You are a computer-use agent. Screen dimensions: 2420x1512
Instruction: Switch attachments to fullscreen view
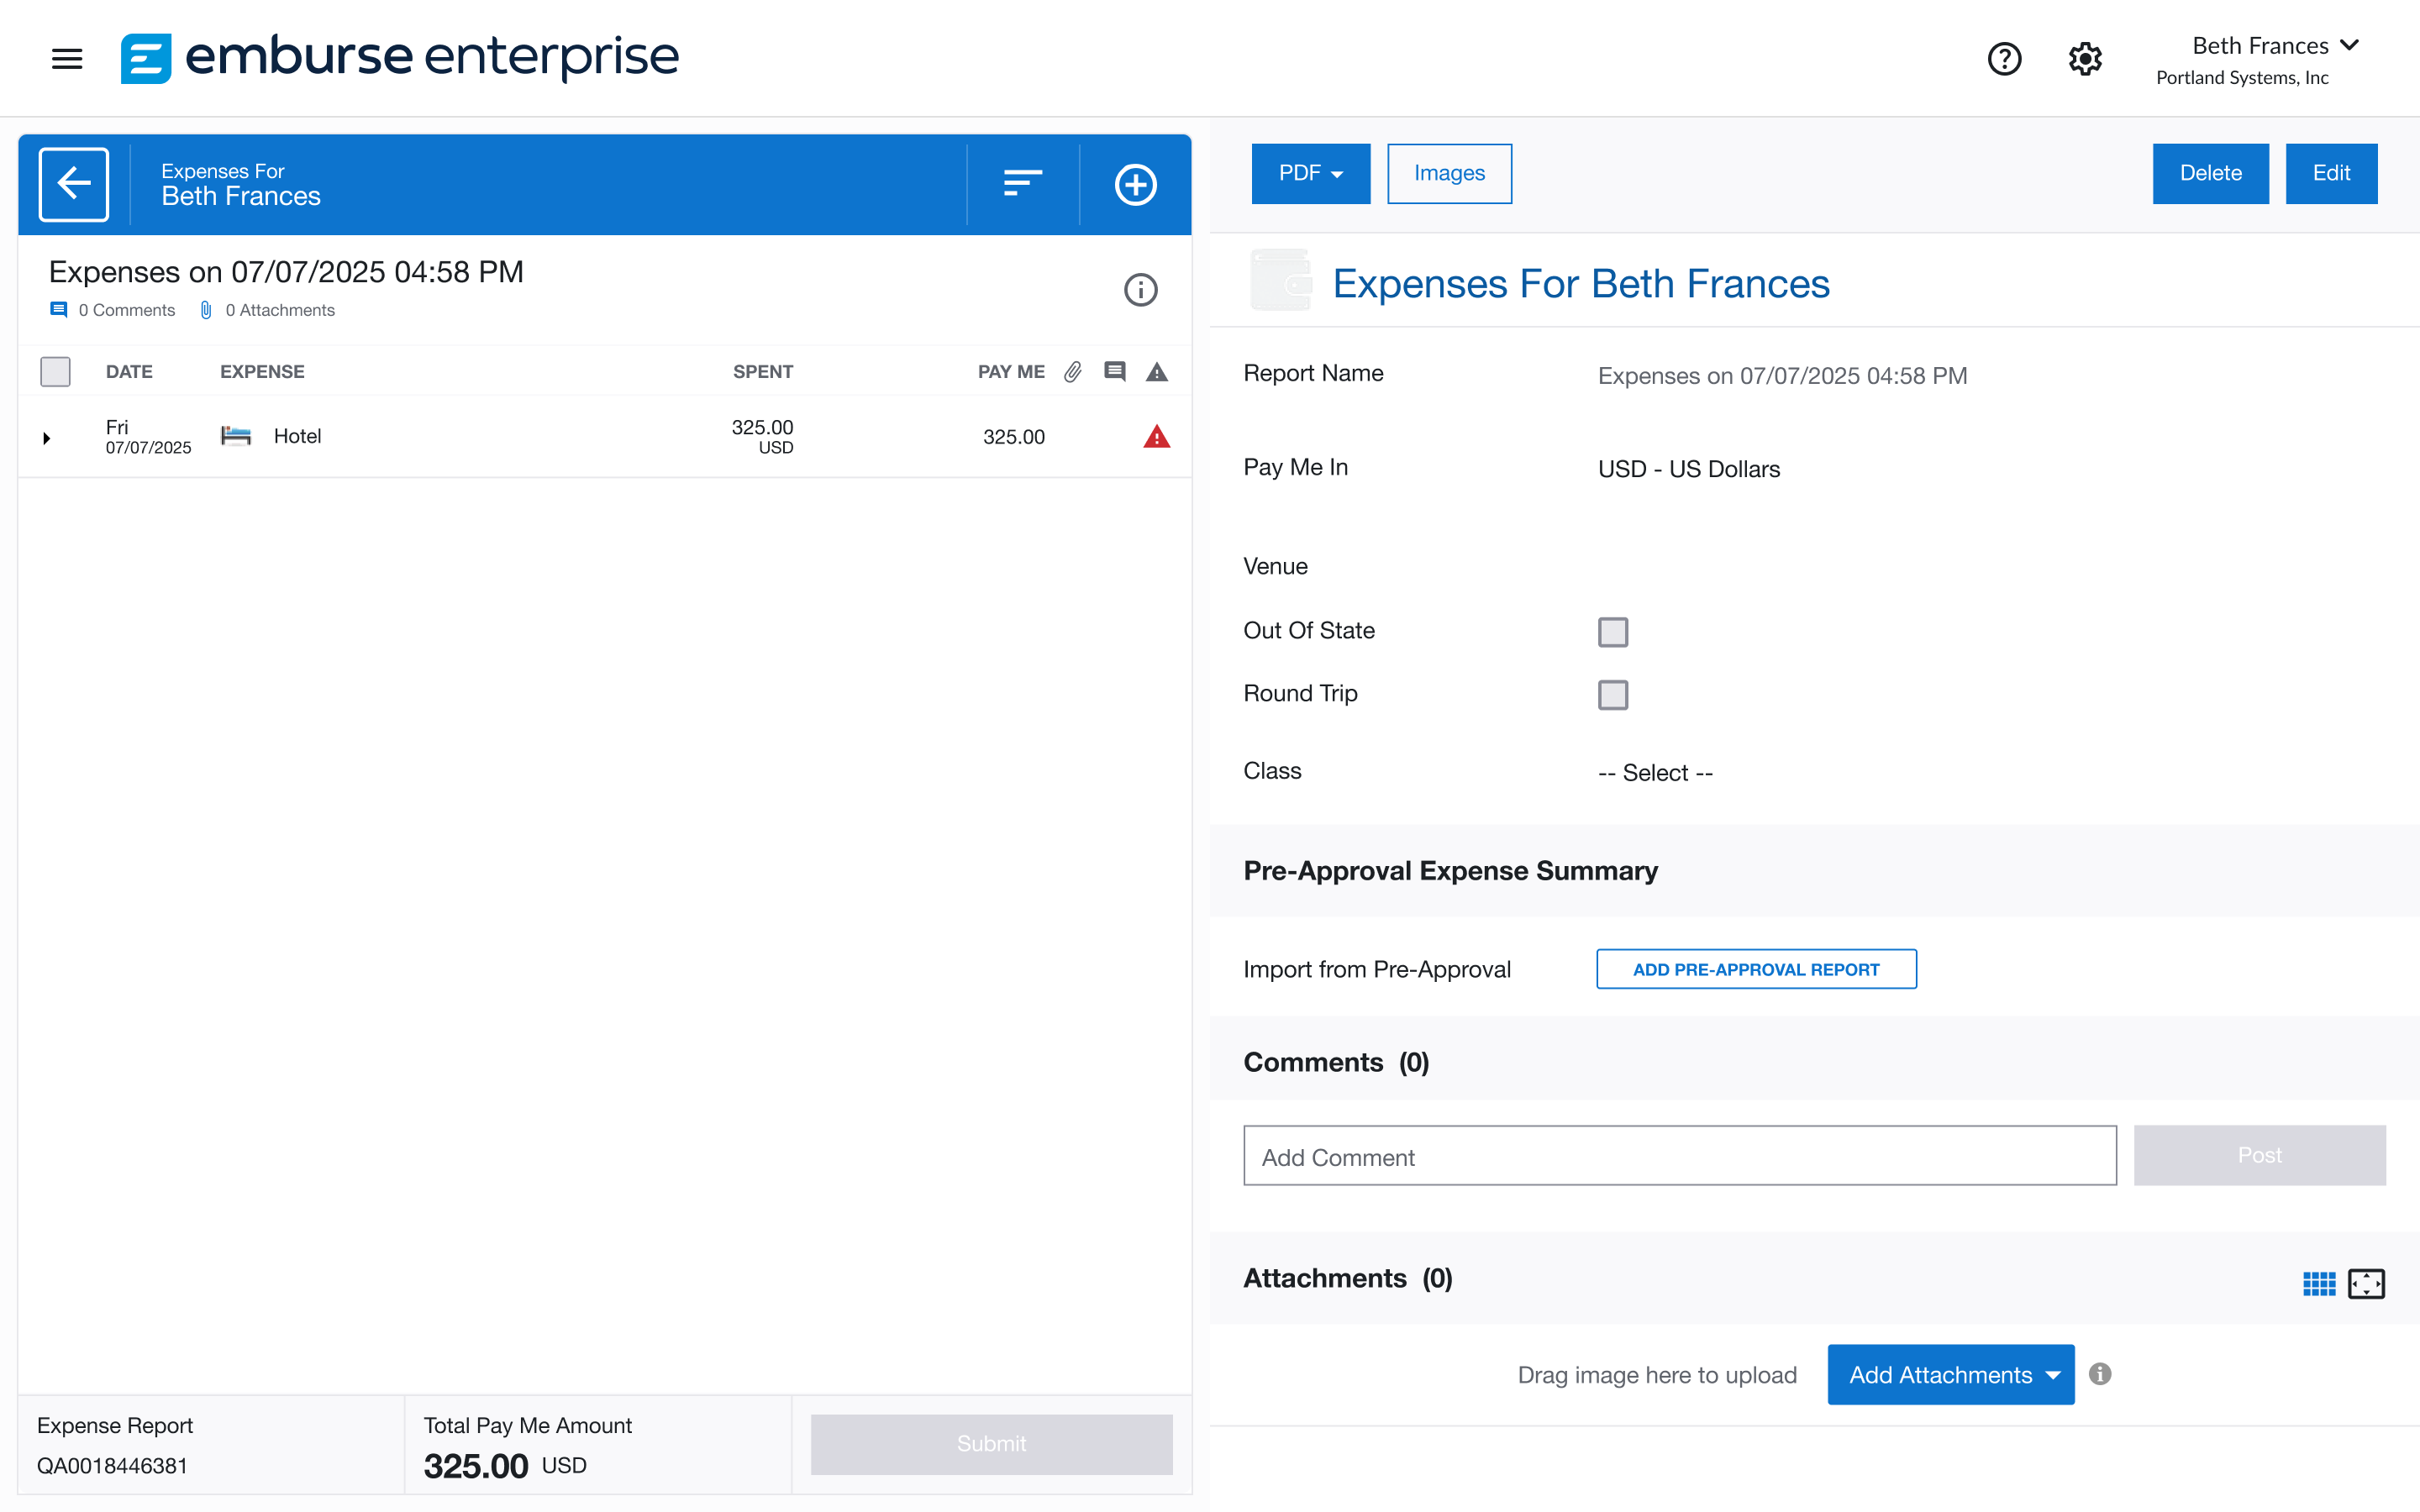2366,1283
